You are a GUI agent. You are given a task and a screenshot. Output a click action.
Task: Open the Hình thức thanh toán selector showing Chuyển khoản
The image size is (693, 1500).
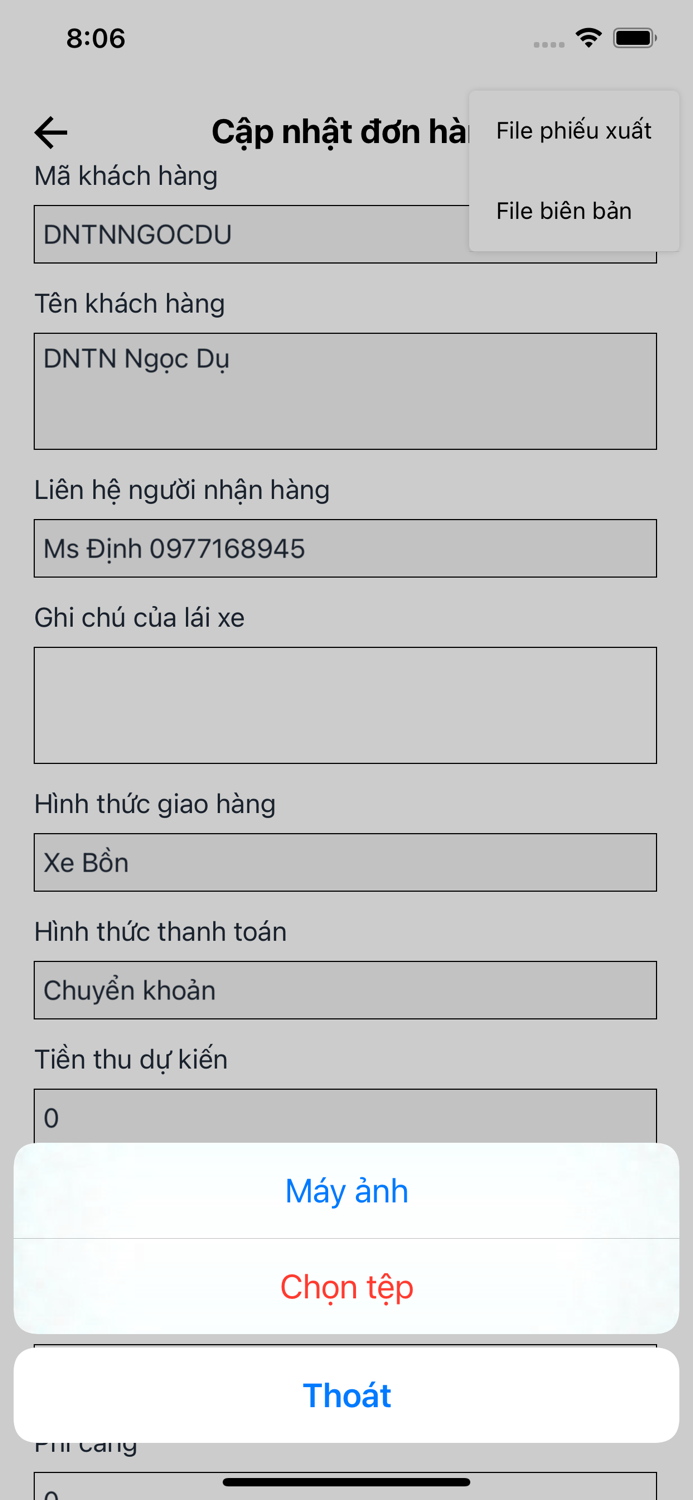(x=345, y=990)
